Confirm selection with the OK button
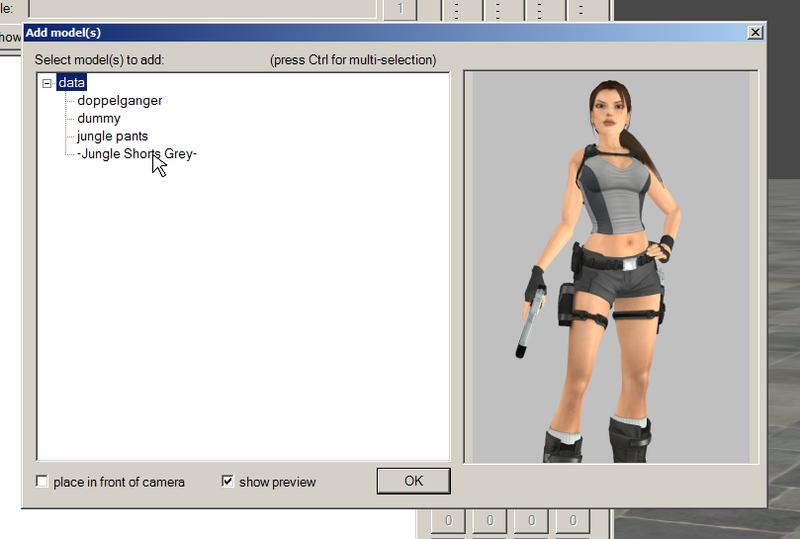 pos(413,481)
